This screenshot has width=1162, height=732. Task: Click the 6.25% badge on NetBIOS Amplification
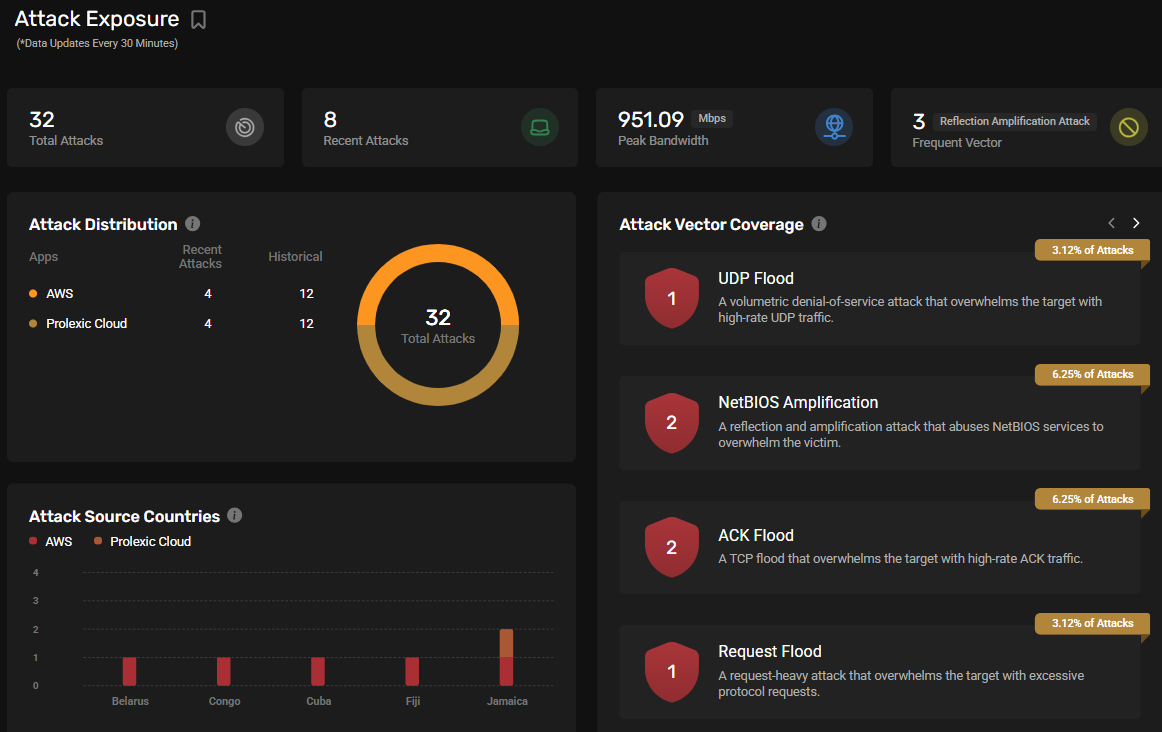1092,374
